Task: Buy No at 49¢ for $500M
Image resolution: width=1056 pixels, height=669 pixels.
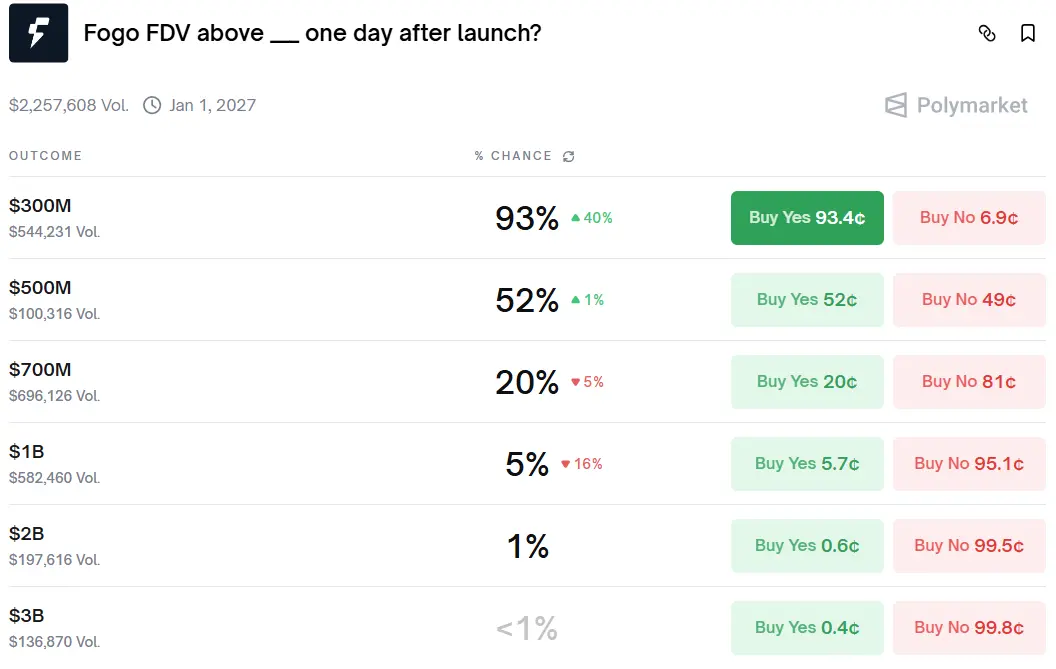Action: [969, 300]
